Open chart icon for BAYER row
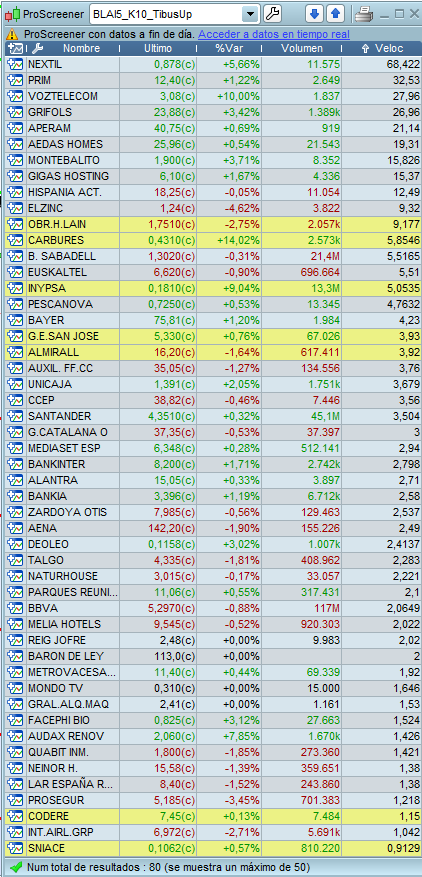 (15, 320)
